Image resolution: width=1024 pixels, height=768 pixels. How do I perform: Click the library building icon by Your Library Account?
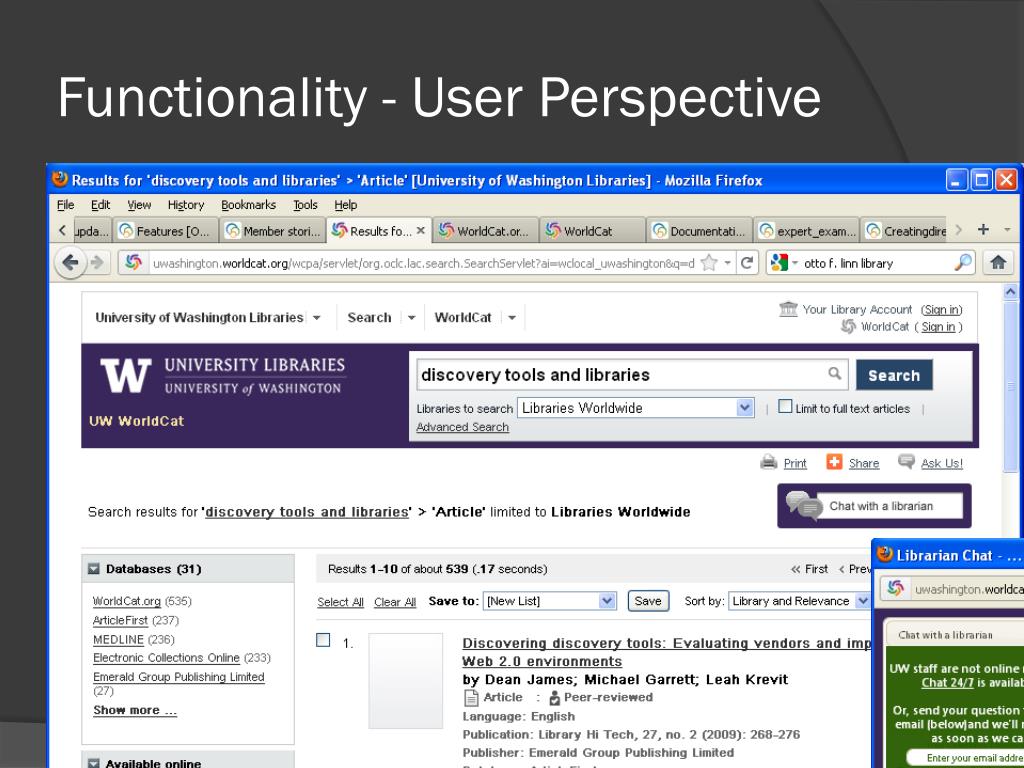pyautogui.click(x=789, y=308)
